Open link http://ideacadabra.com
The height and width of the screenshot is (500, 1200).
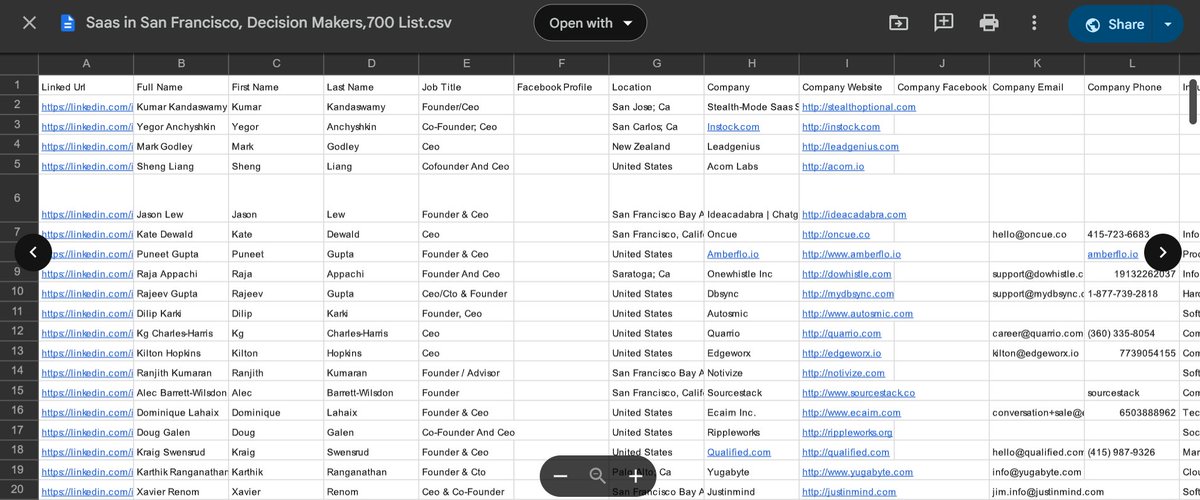854,214
